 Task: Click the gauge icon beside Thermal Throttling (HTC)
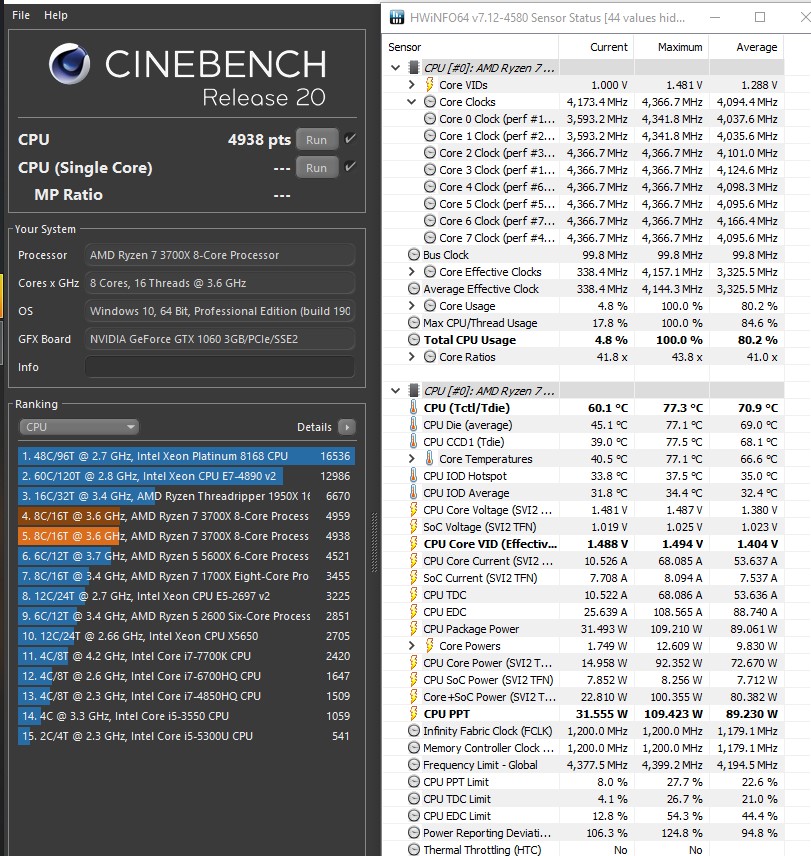click(414, 850)
